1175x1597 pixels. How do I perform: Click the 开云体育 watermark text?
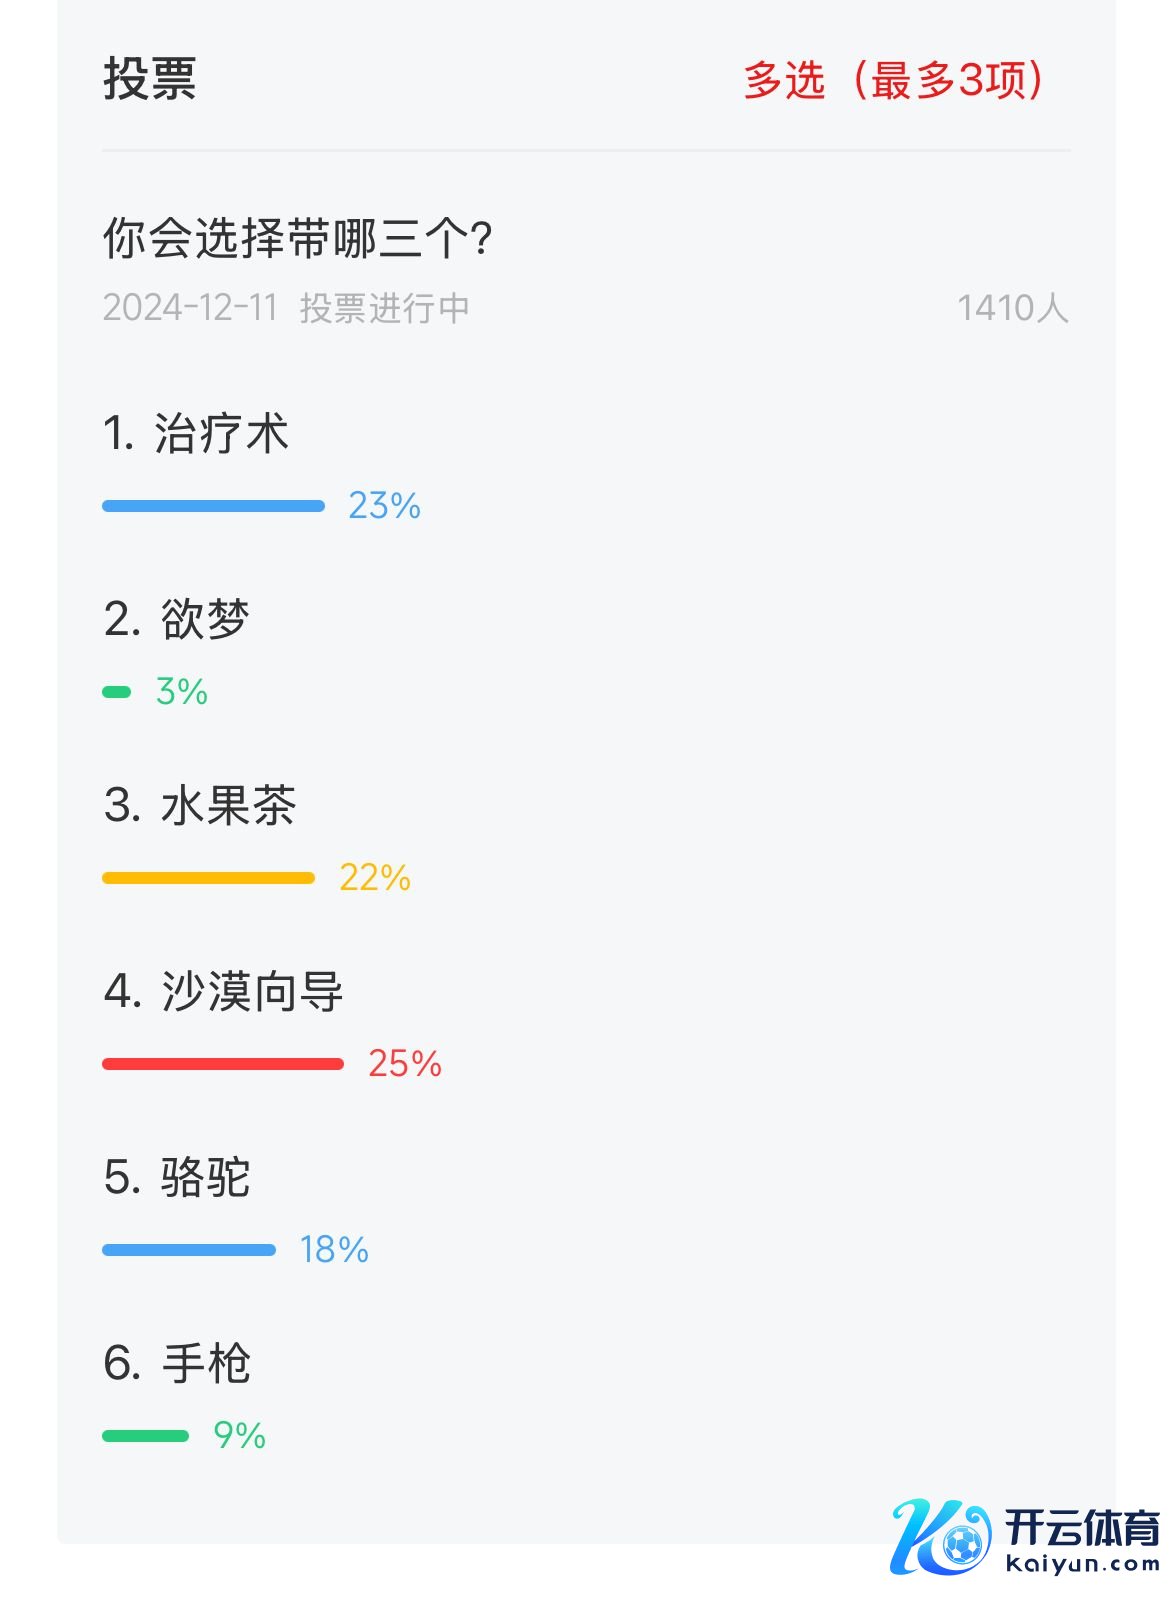click(x=1082, y=1529)
